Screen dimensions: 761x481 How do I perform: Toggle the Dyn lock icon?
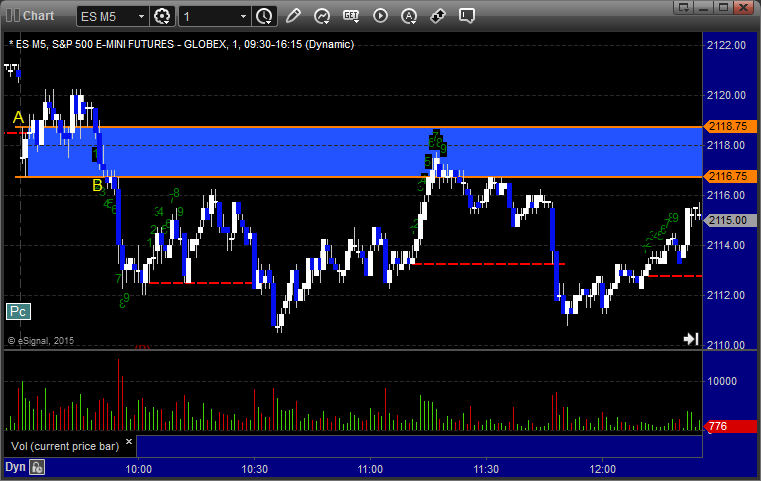click(x=37, y=467)
